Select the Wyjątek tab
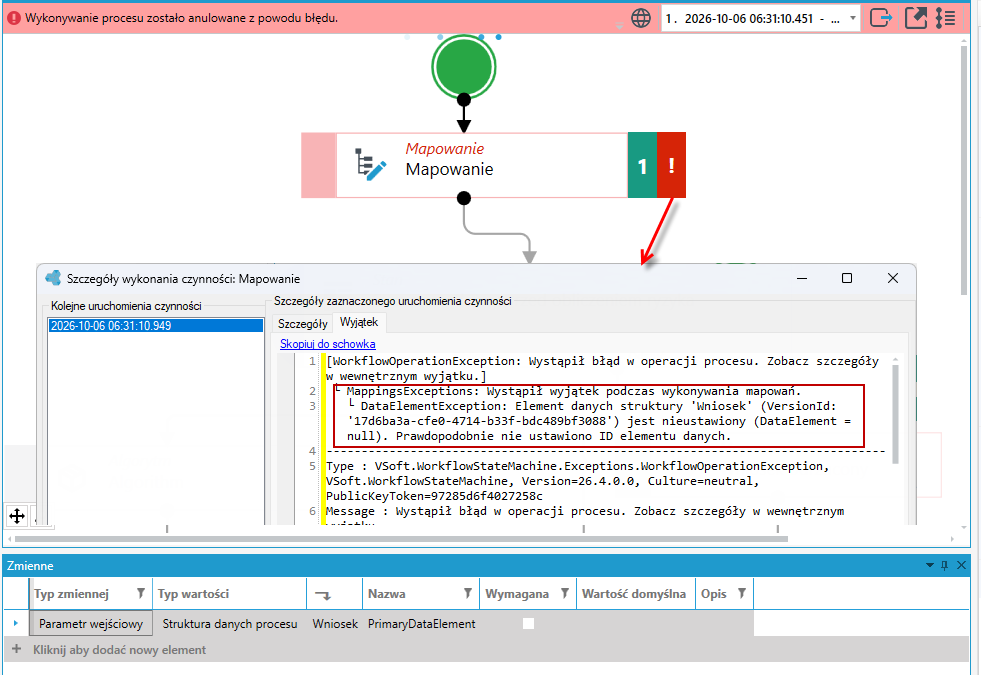The width and height of the screenshot is (981, 675). coord(359,322)
